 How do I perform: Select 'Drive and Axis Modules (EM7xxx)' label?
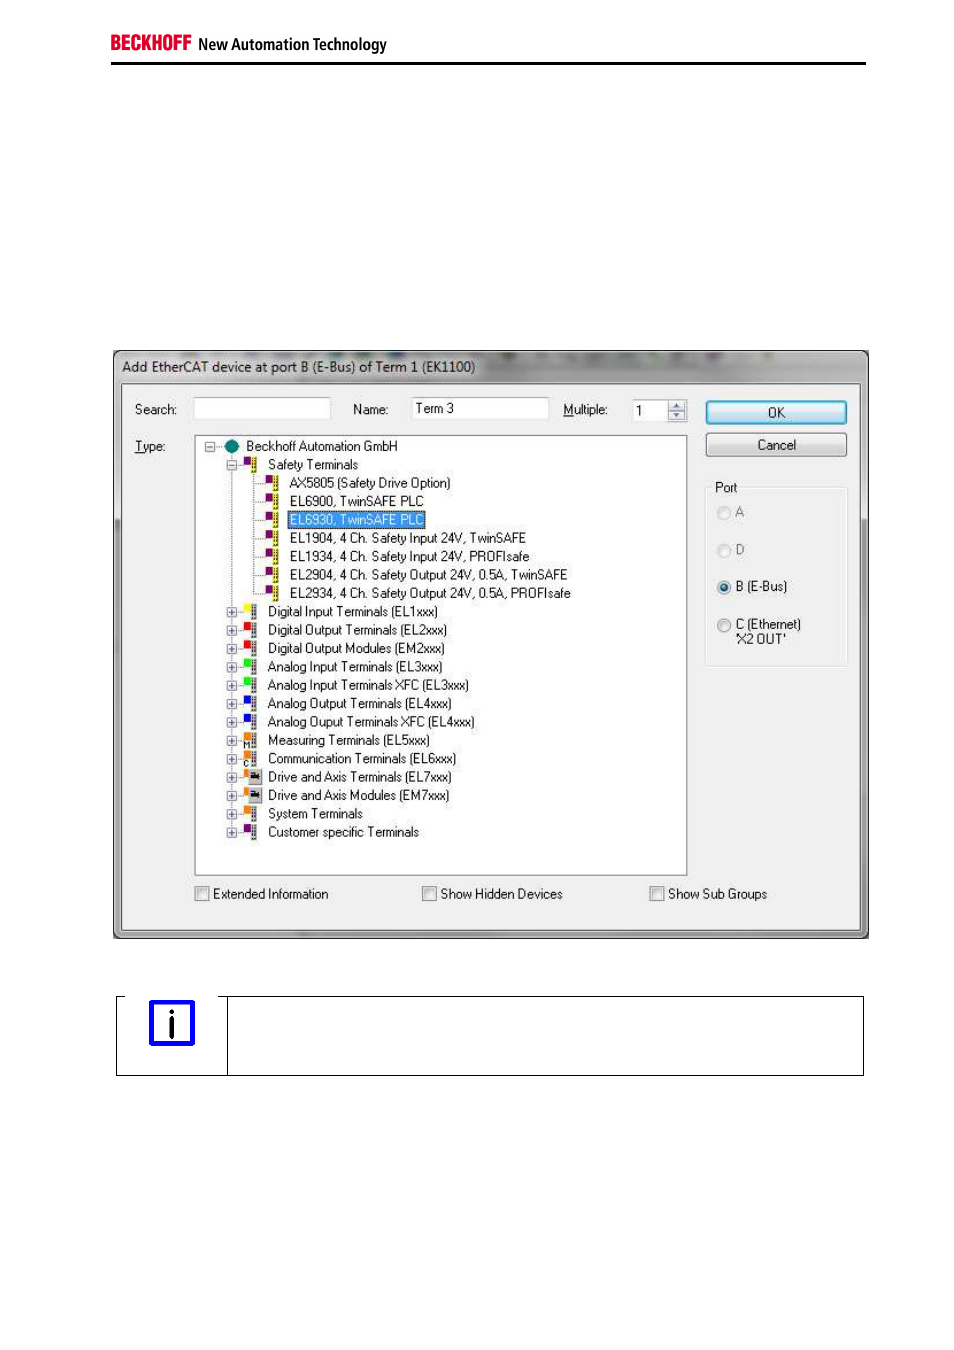[358, 796]
